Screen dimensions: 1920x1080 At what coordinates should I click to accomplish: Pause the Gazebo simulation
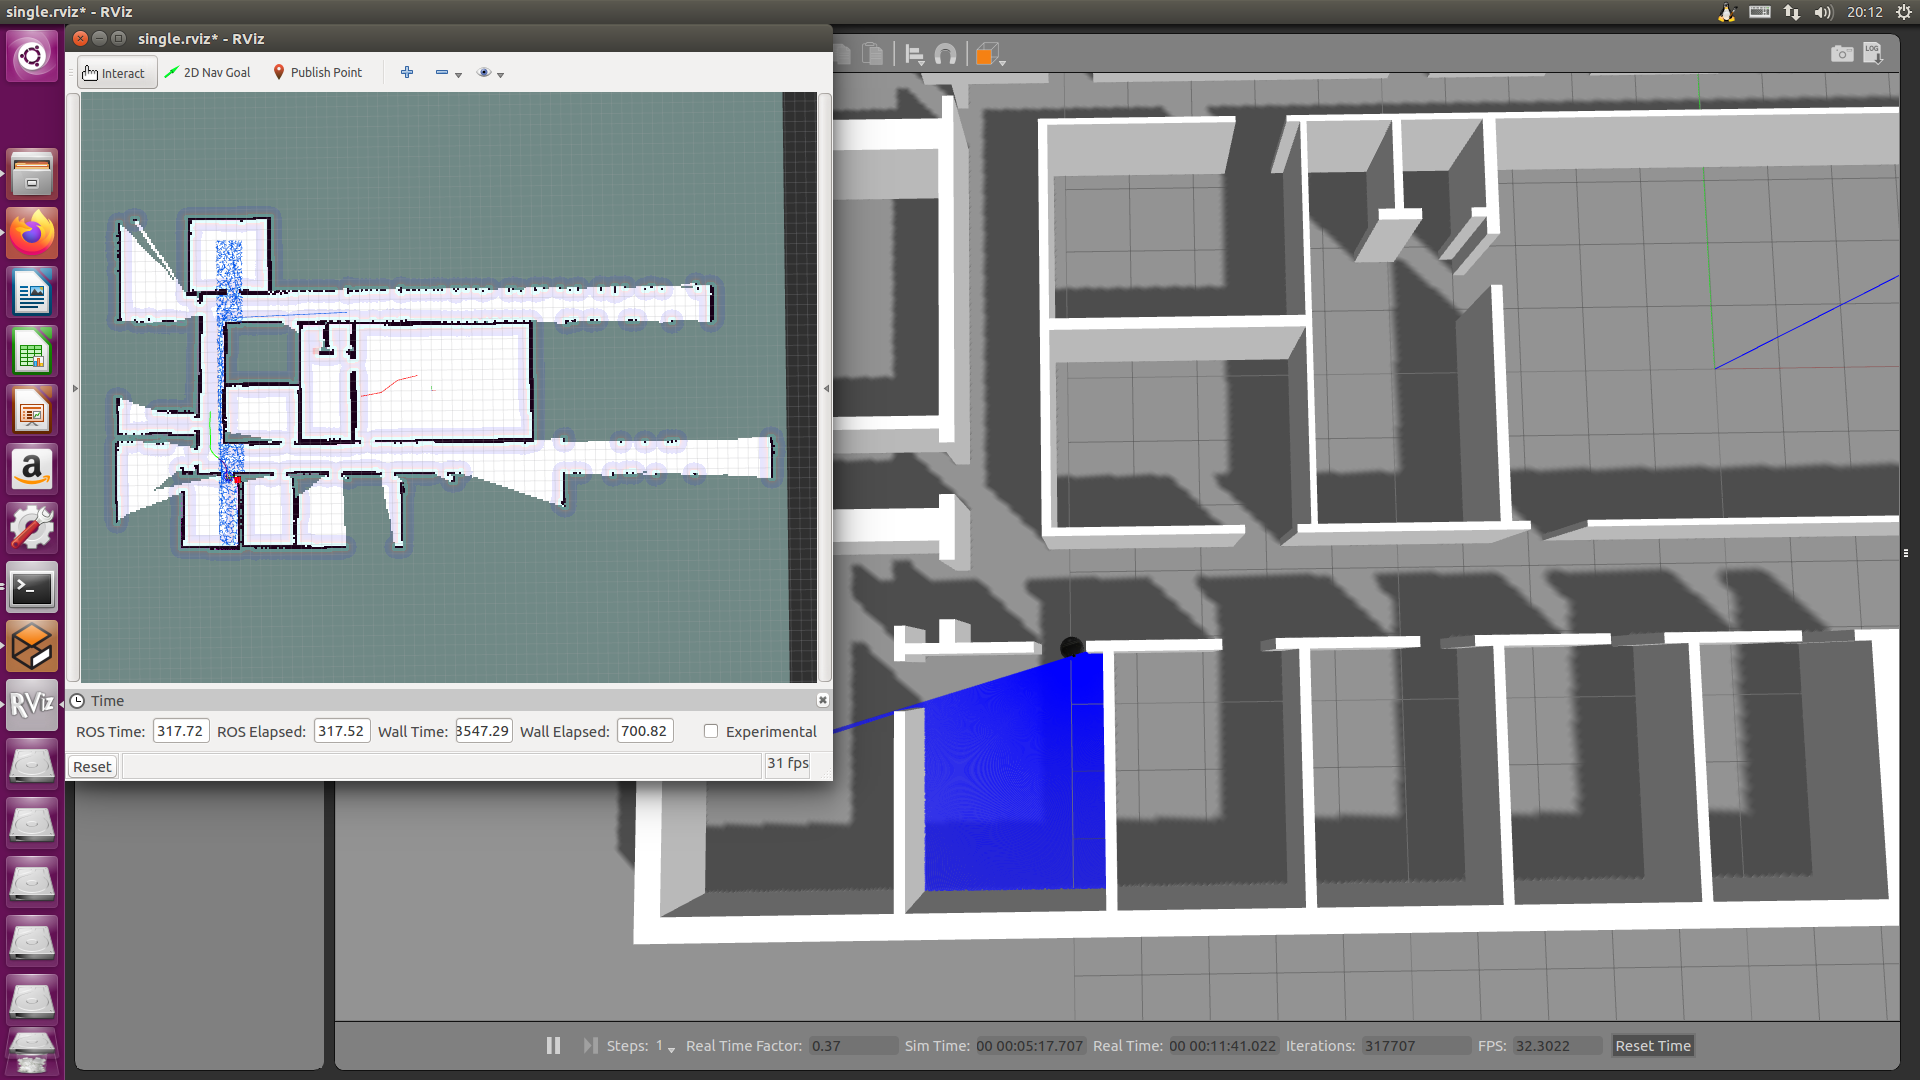coord(553,1045)
